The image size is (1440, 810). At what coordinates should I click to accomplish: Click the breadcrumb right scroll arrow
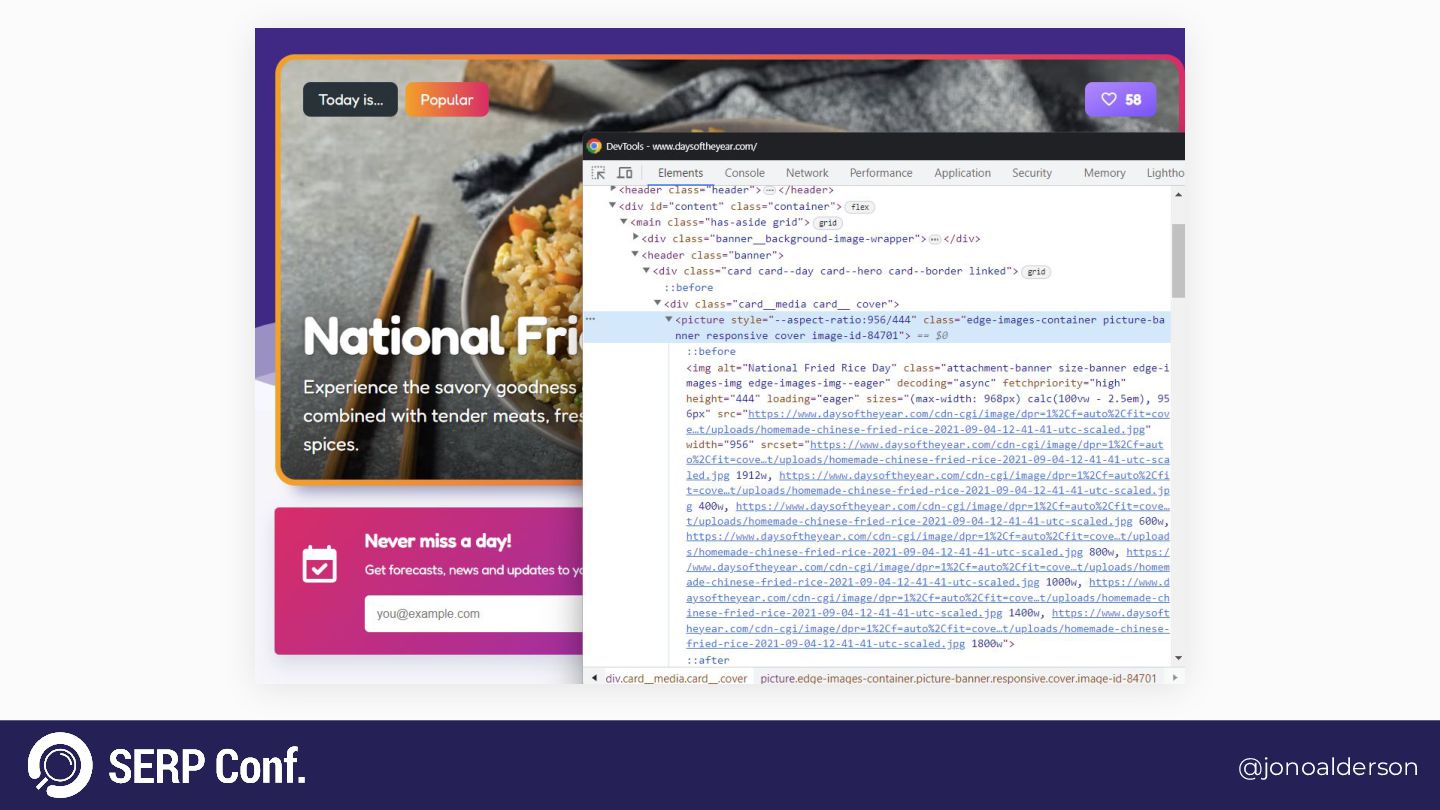click(x=1175, y=678)
